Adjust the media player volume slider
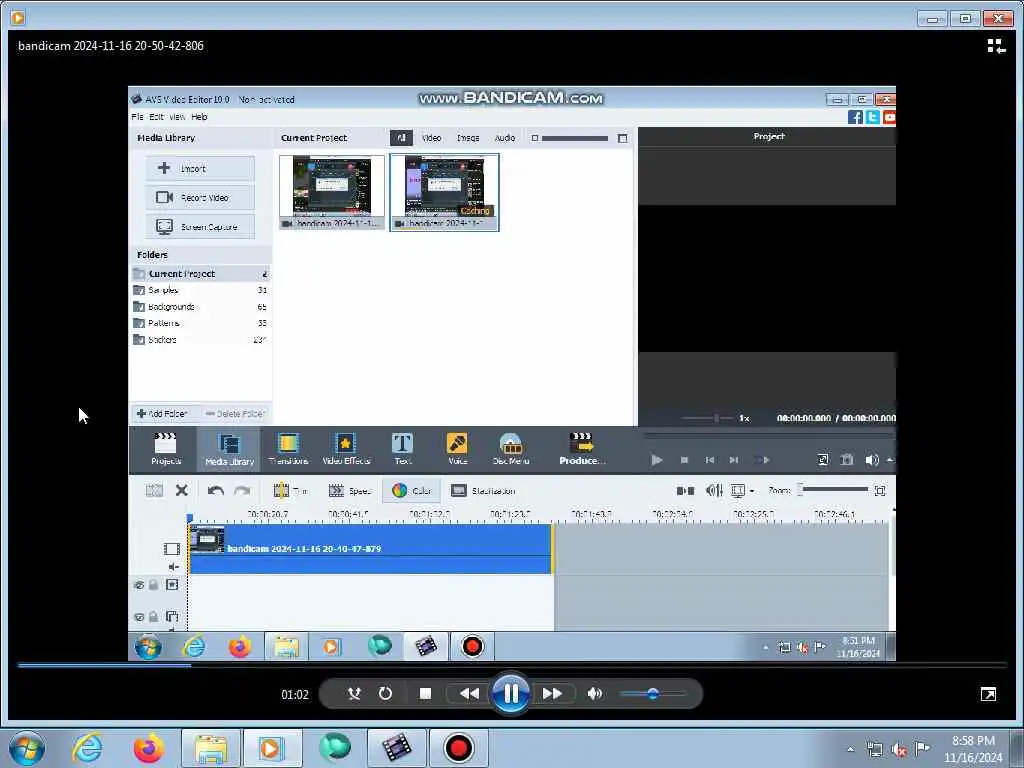1024x768 pixels. 652,694
